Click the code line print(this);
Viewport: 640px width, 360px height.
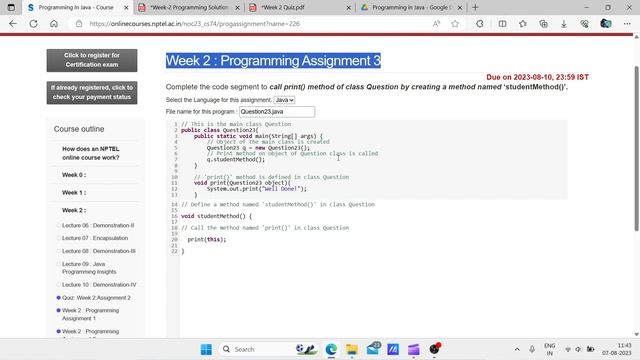207,240
